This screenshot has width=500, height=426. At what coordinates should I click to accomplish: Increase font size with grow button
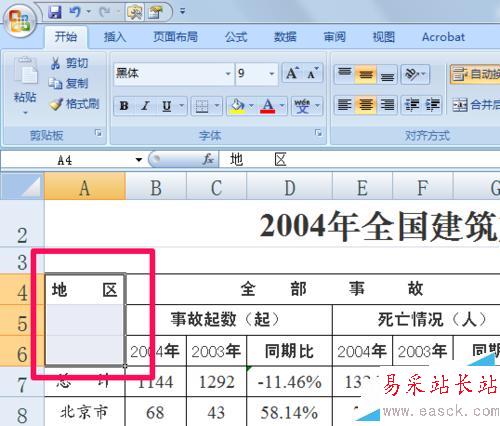pos(292,73)
